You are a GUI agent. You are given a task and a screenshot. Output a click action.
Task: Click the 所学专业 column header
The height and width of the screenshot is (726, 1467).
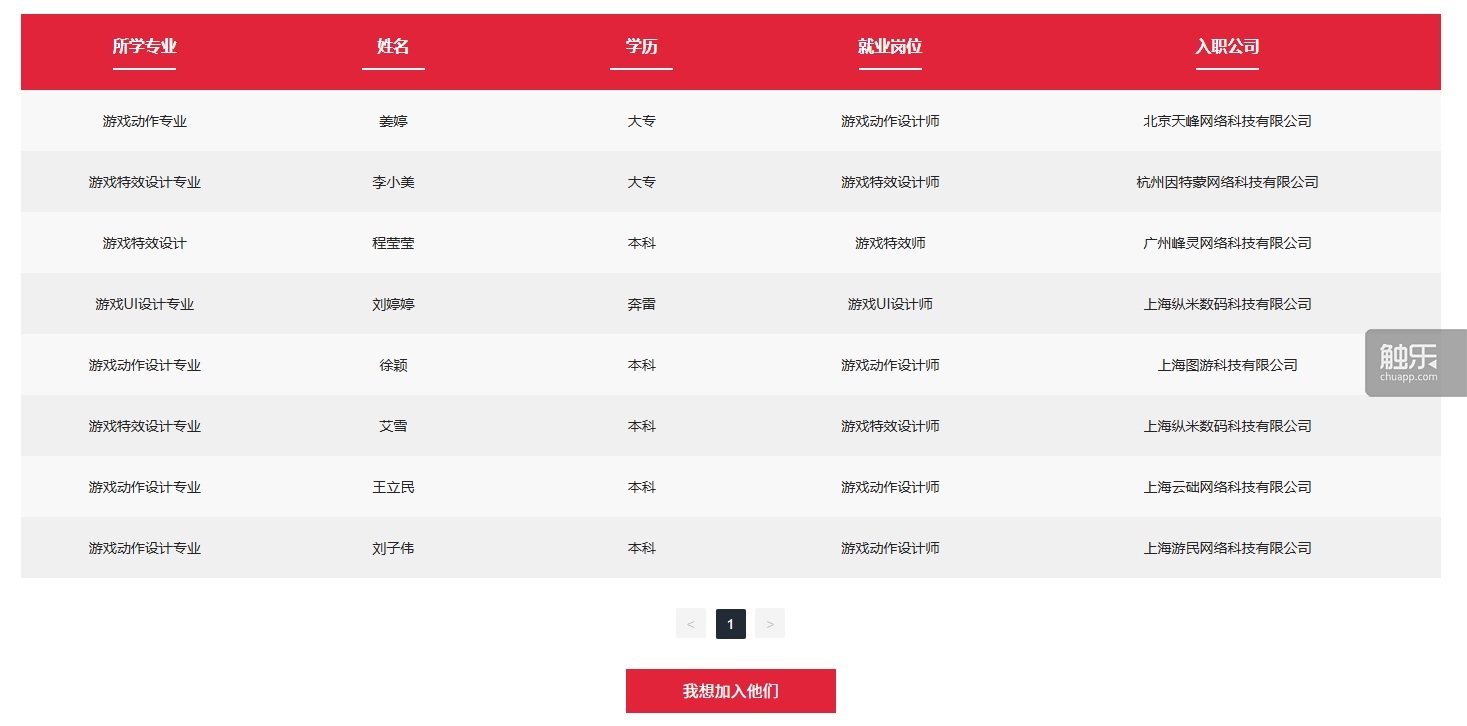tap(144, 46)
